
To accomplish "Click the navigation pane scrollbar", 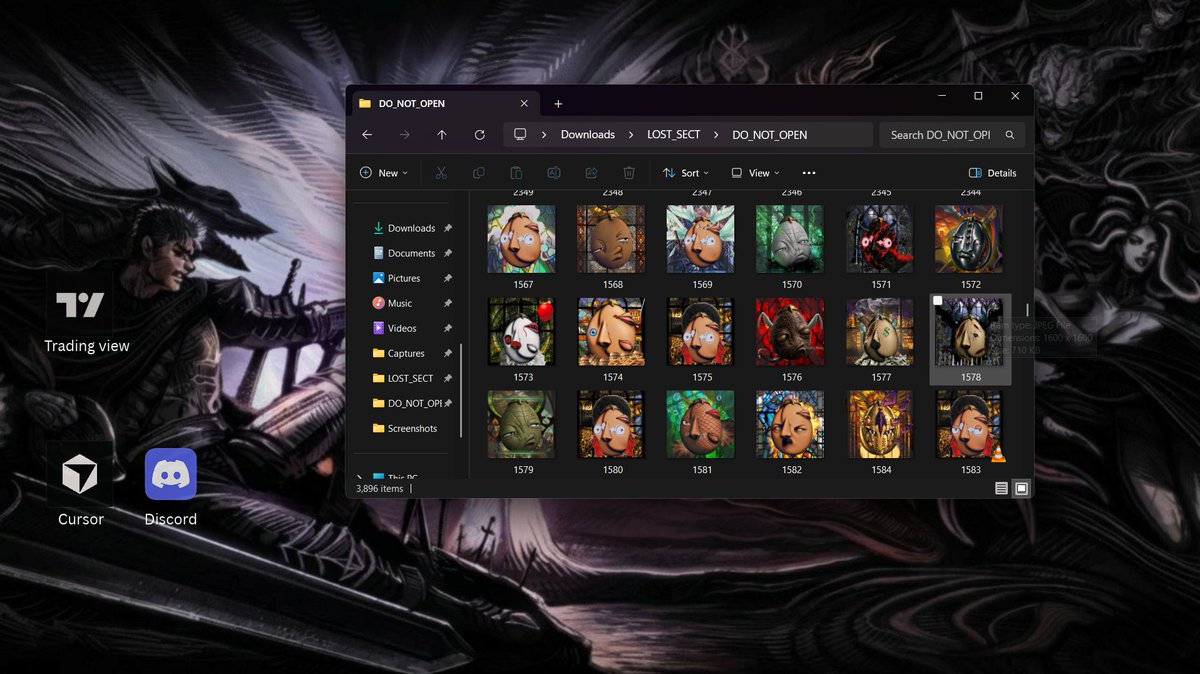I will [x=461, y=390].
